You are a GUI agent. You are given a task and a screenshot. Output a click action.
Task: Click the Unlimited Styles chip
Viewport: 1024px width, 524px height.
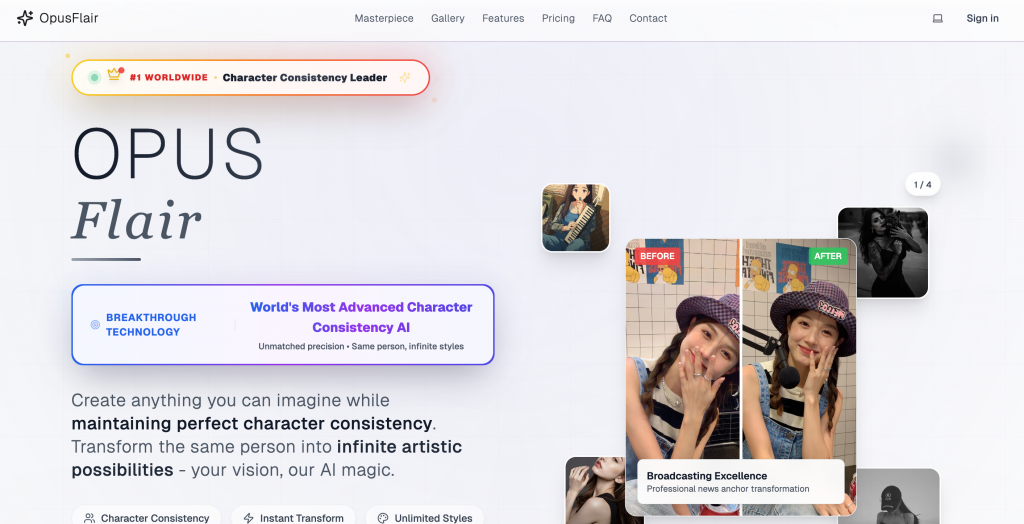tap(425, 515)
